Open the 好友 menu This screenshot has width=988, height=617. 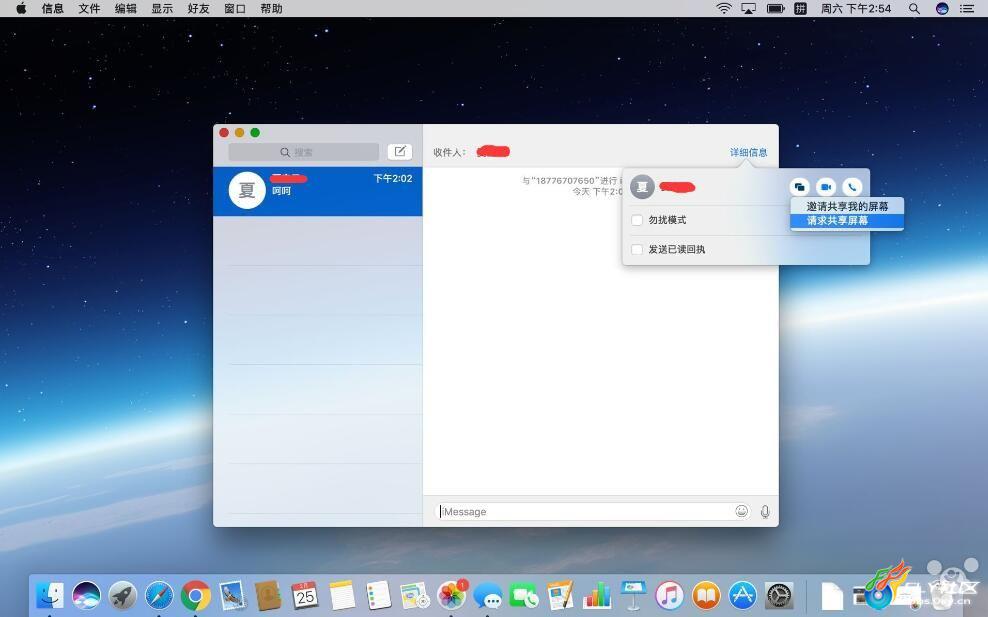point(198,8)
